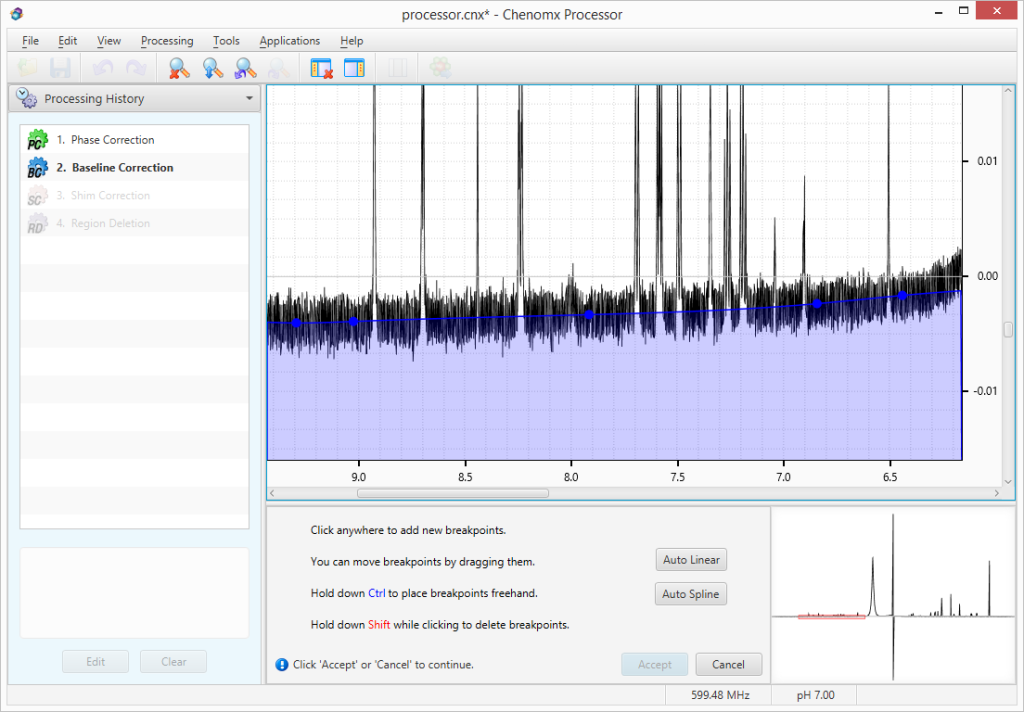The height and width of the screenshot is (712, 1024).
Task: Click the blue info icon beside the Accept/Cancel hint
Action: (x=282, y=664)
